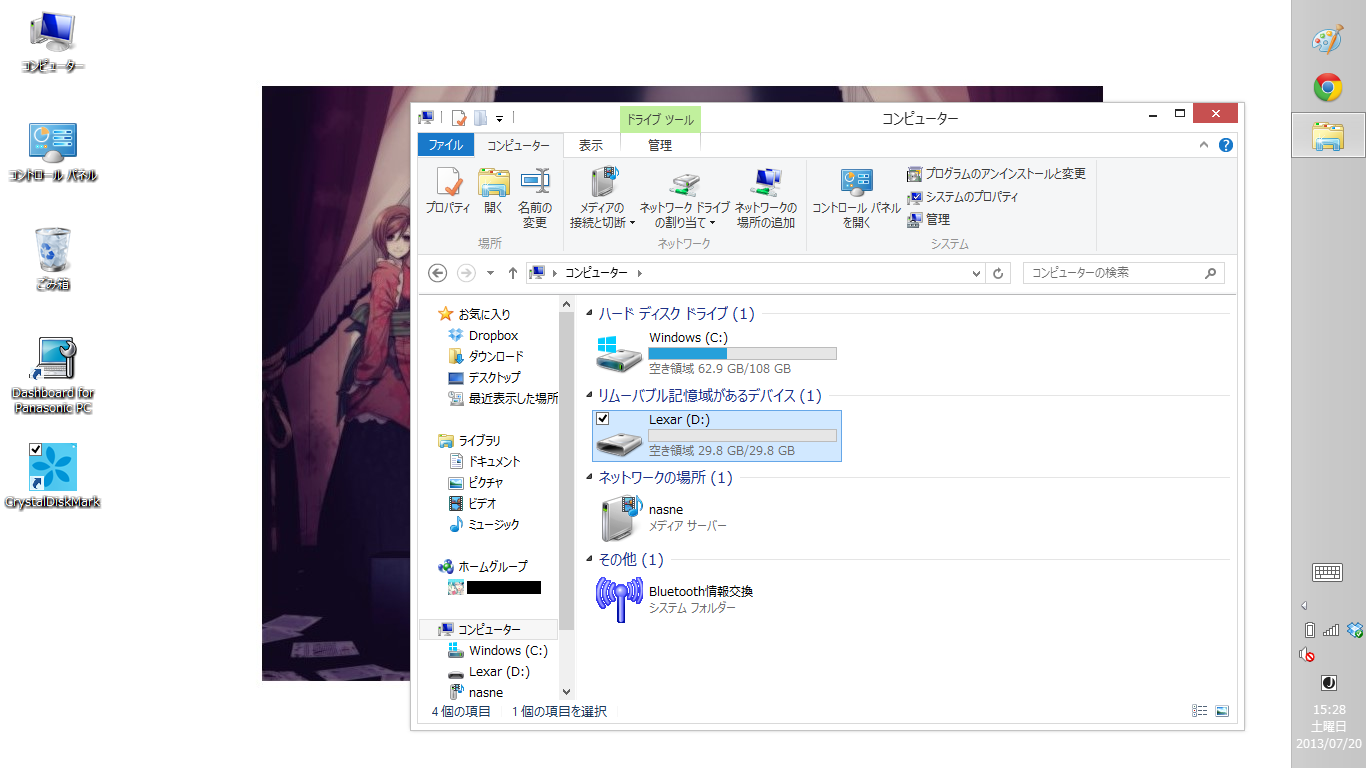1366x768 pixels.
Task: Click the File Explorer taskbar button
Action: [x=1328, y=136]
